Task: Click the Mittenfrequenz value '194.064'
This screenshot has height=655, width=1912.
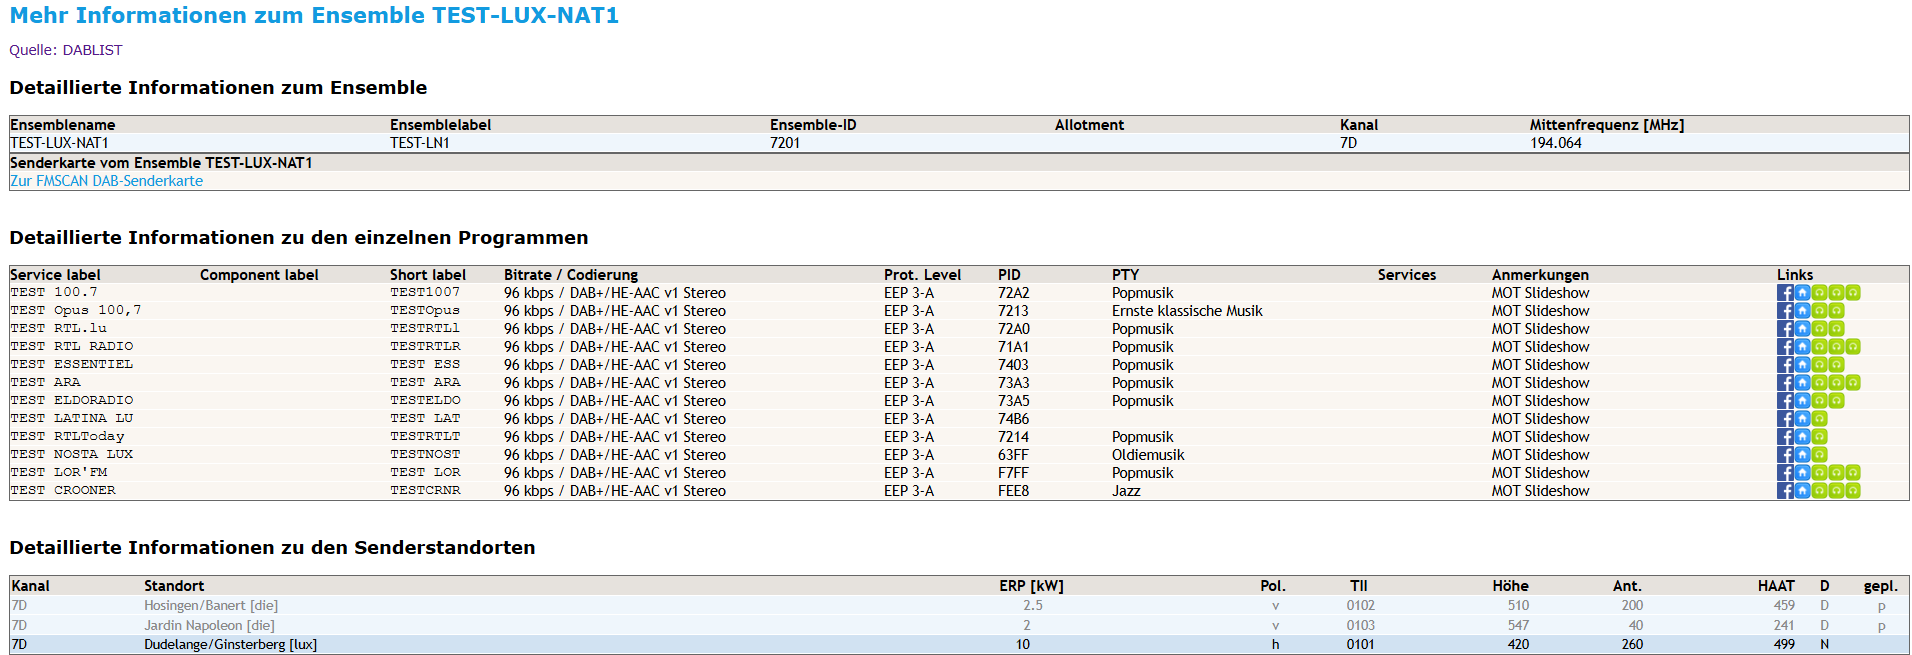Action: [1556, 143]
